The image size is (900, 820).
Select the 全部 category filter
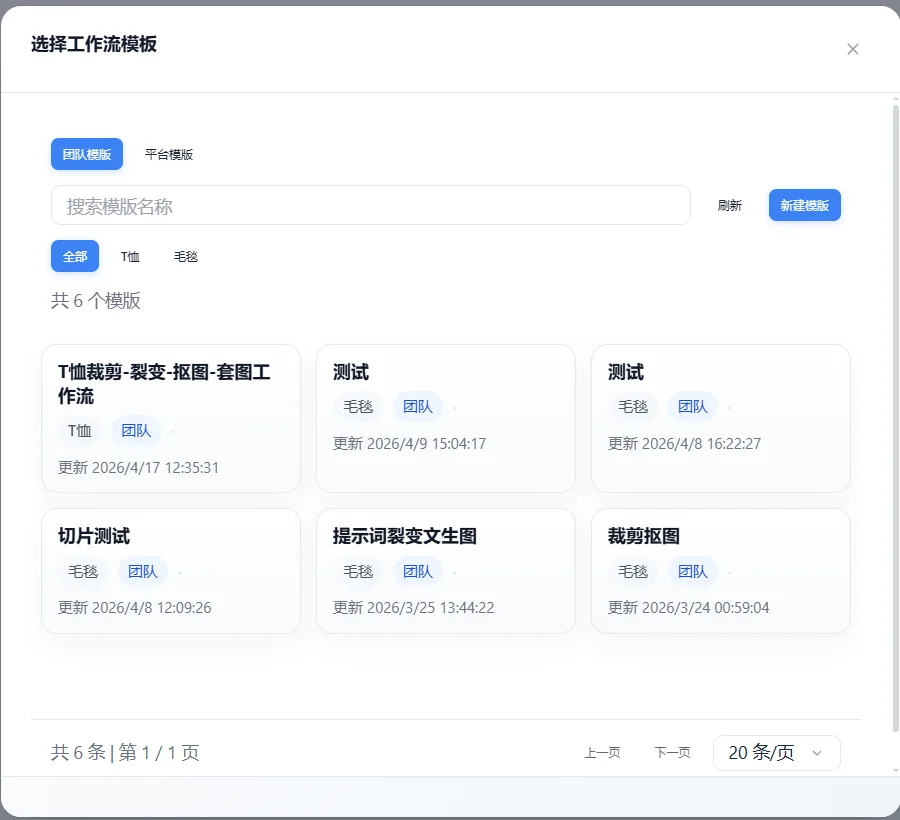coord(75,256)
